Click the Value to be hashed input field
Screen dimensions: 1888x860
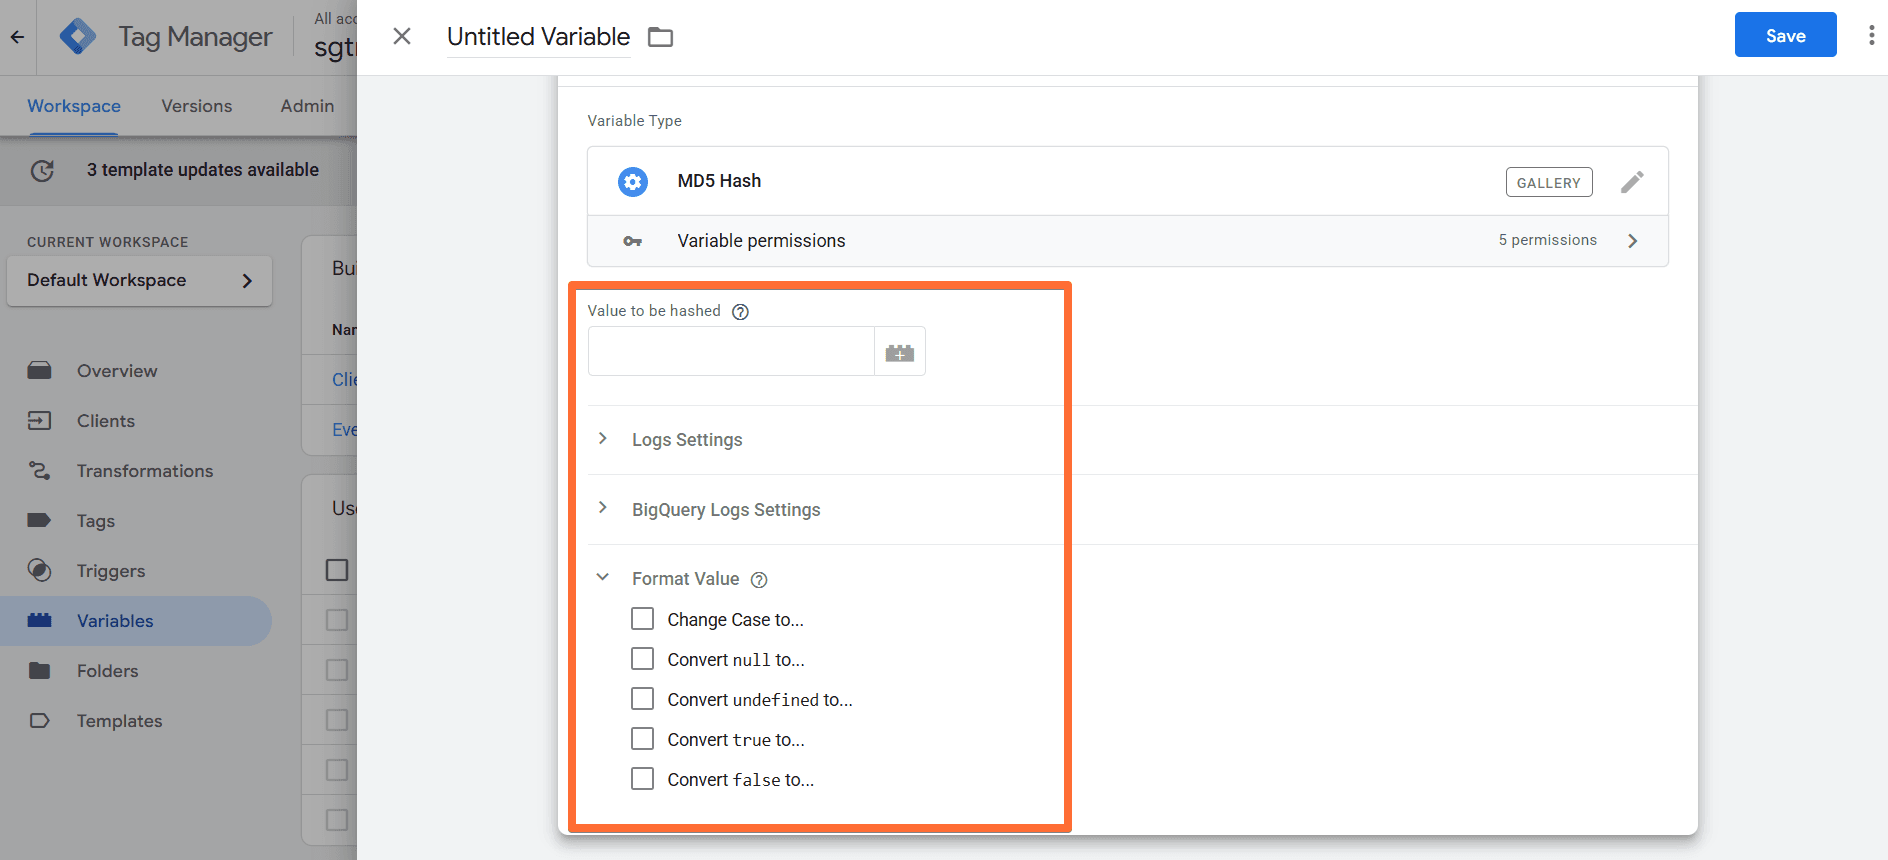(x=731, y=351)
